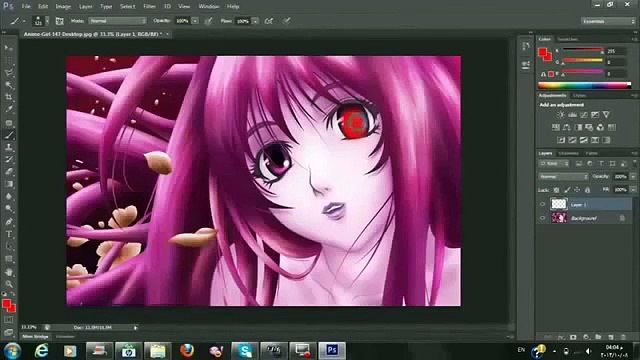The width and height of the screenshot is (640, 360).
Task: Select the Pen tool
Action: (9, 222)
